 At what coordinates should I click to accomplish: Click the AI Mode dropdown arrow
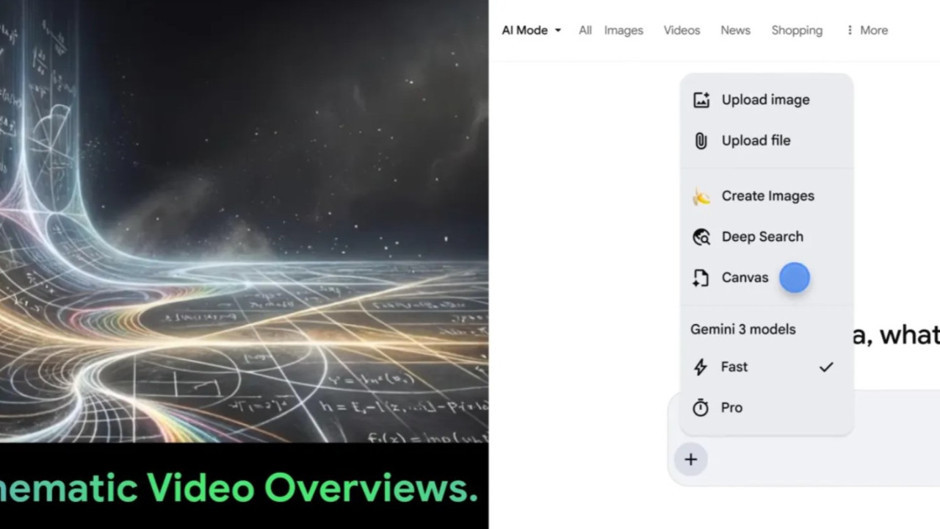pyautogui.click(x=558, y=31)
